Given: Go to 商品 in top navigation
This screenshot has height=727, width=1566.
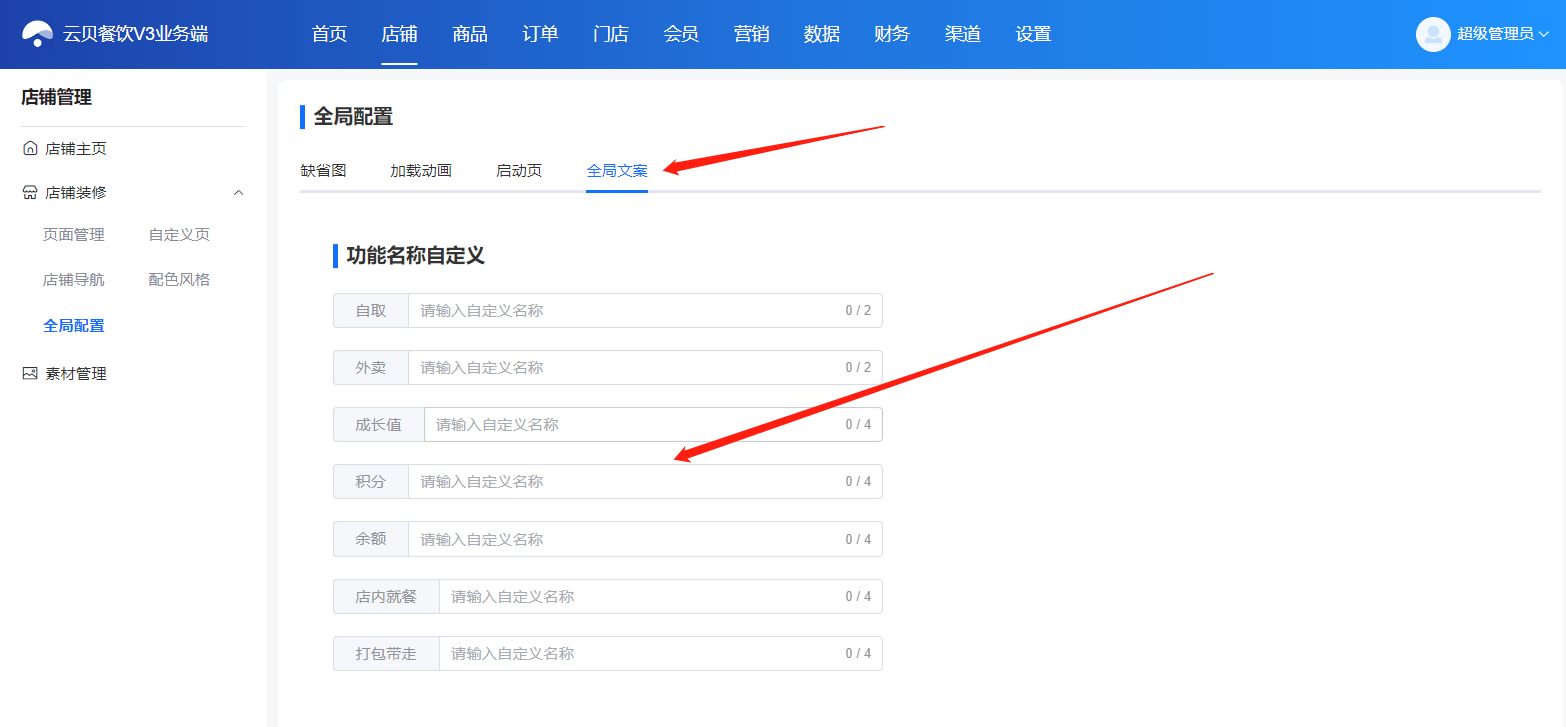Looking at the screenshot, I should click(x=470, y=34).
